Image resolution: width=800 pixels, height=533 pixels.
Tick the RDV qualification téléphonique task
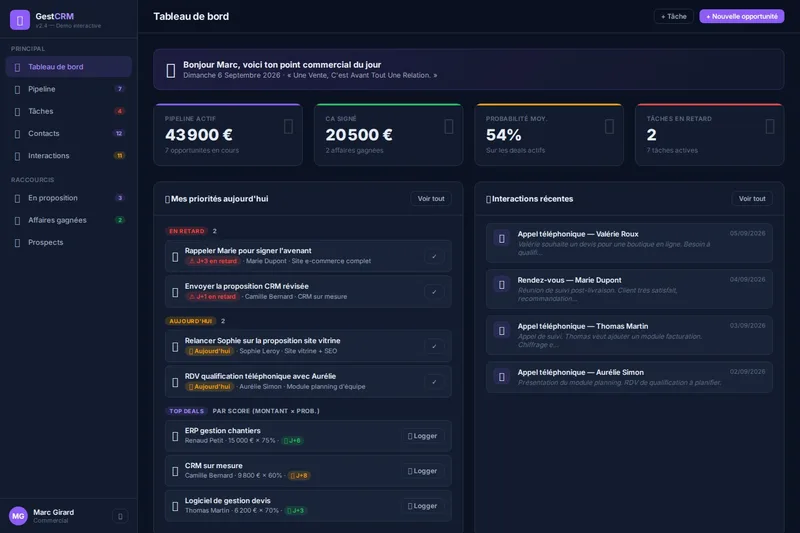[x=434, y=382]
